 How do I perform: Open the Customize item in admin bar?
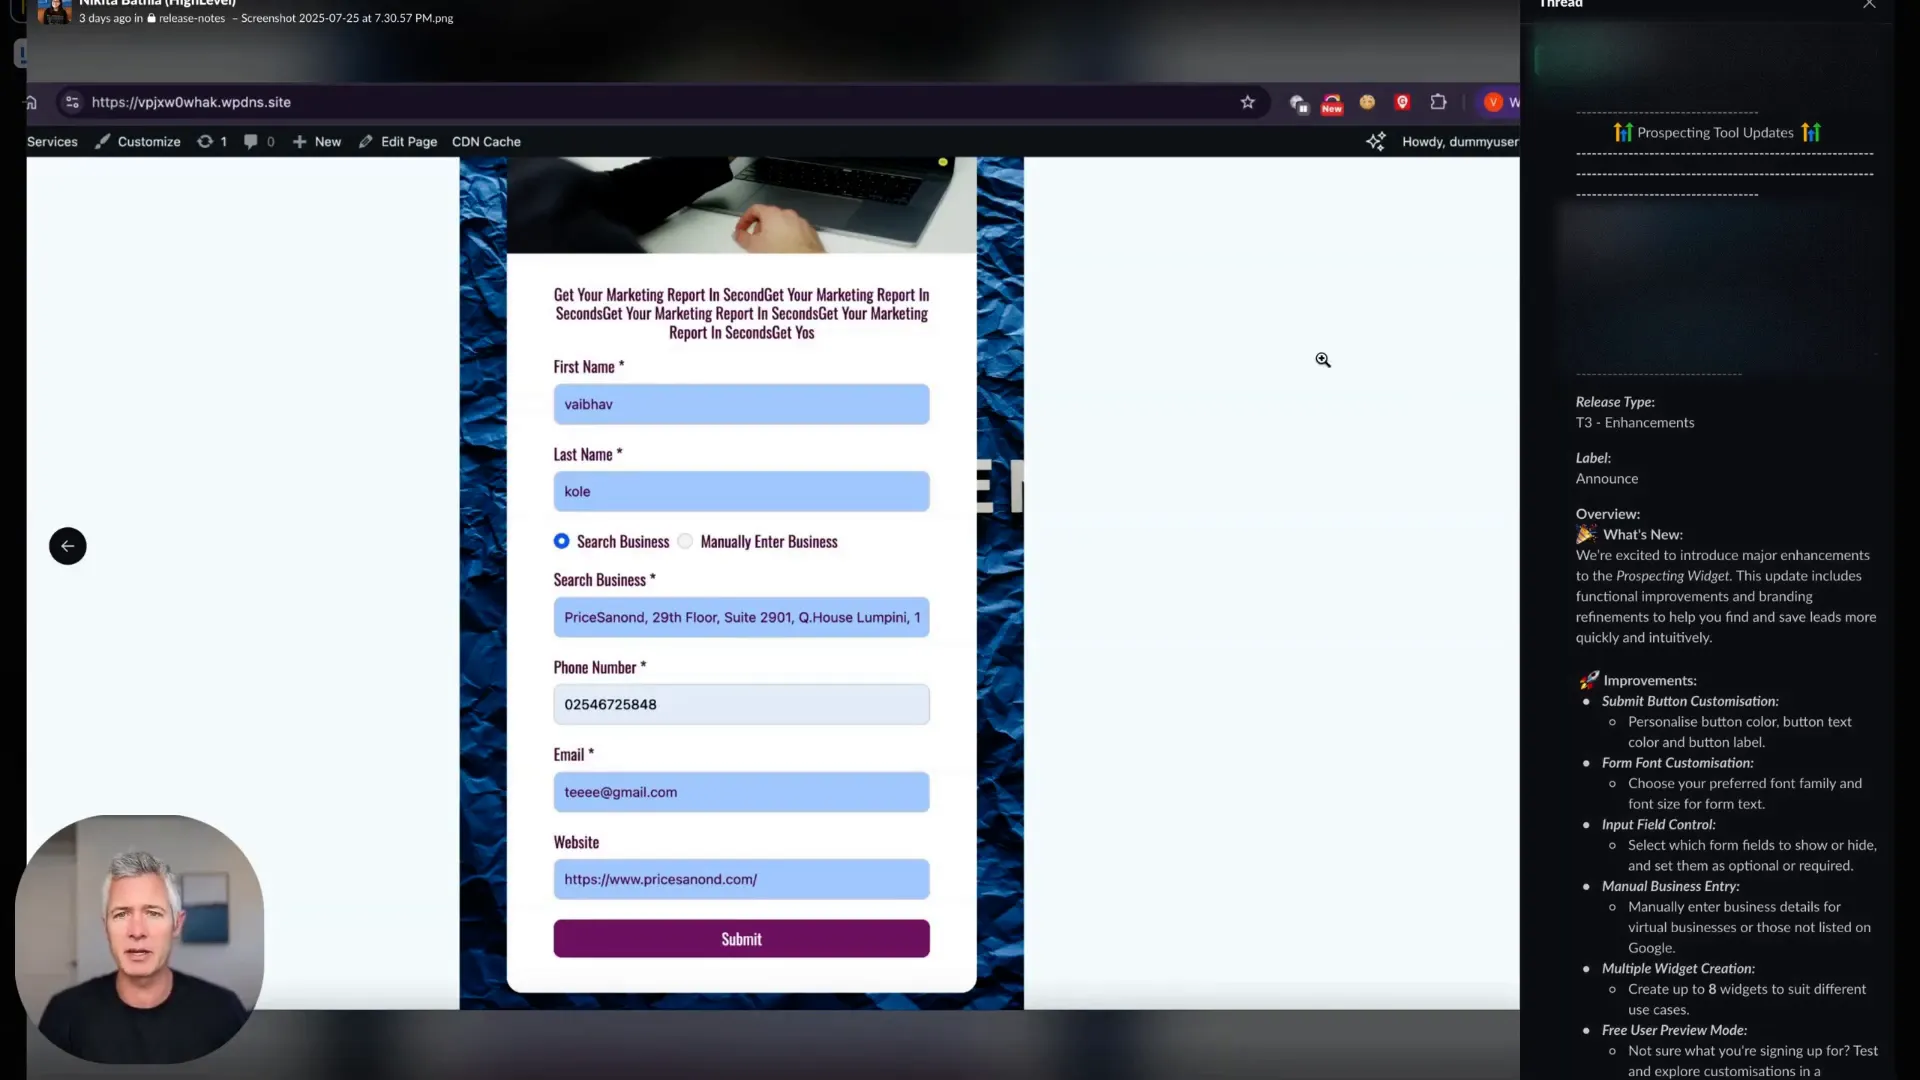pos(138,142)
